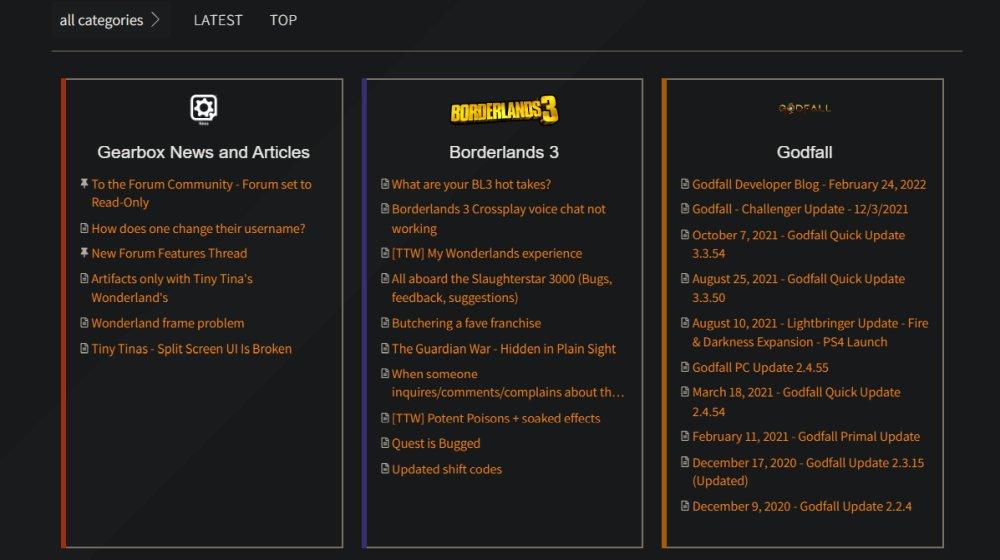
Task: Click document icon beside 'The Guardian War'
Action: [x=385, y=348]
